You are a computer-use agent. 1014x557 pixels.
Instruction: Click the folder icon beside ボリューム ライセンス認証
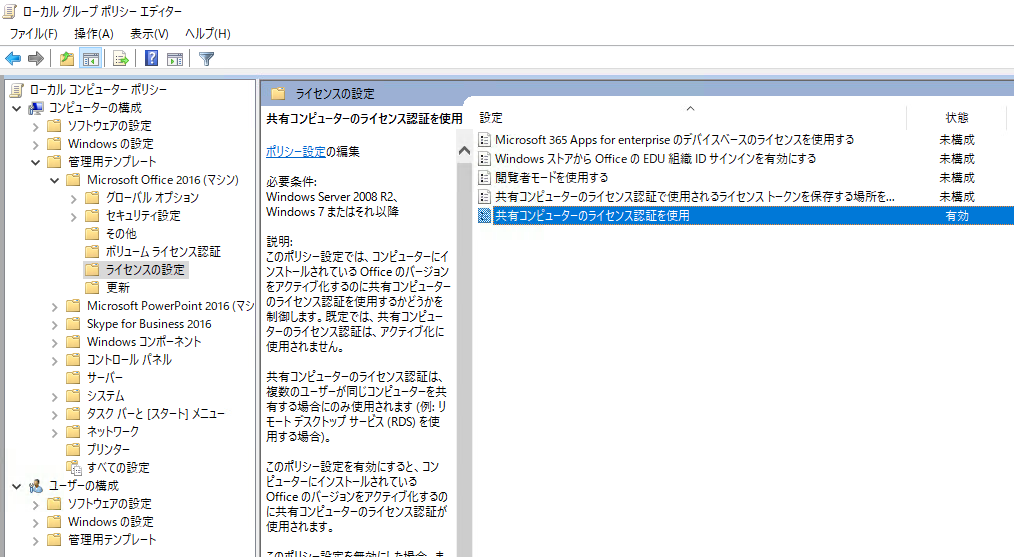92,252
